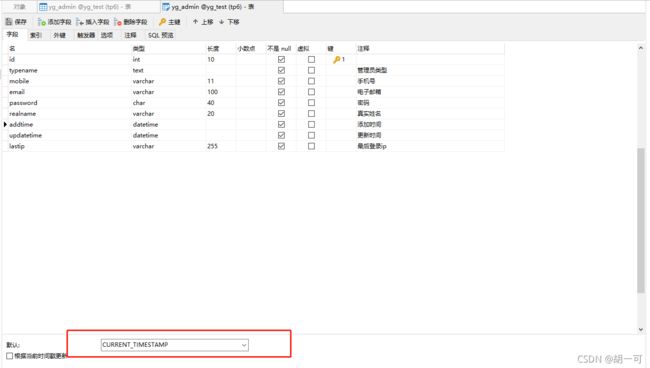Click Delete Field (删除字段) icon
The image size is (650, 368).
[118, 22]
